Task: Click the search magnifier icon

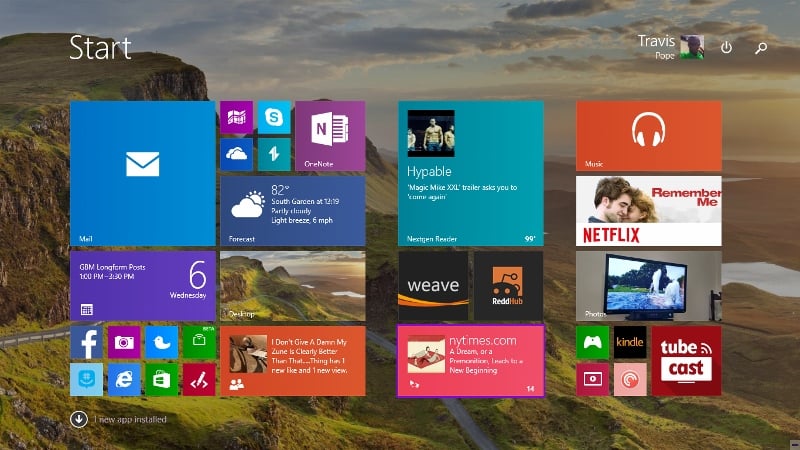Action: coord(761,47)
